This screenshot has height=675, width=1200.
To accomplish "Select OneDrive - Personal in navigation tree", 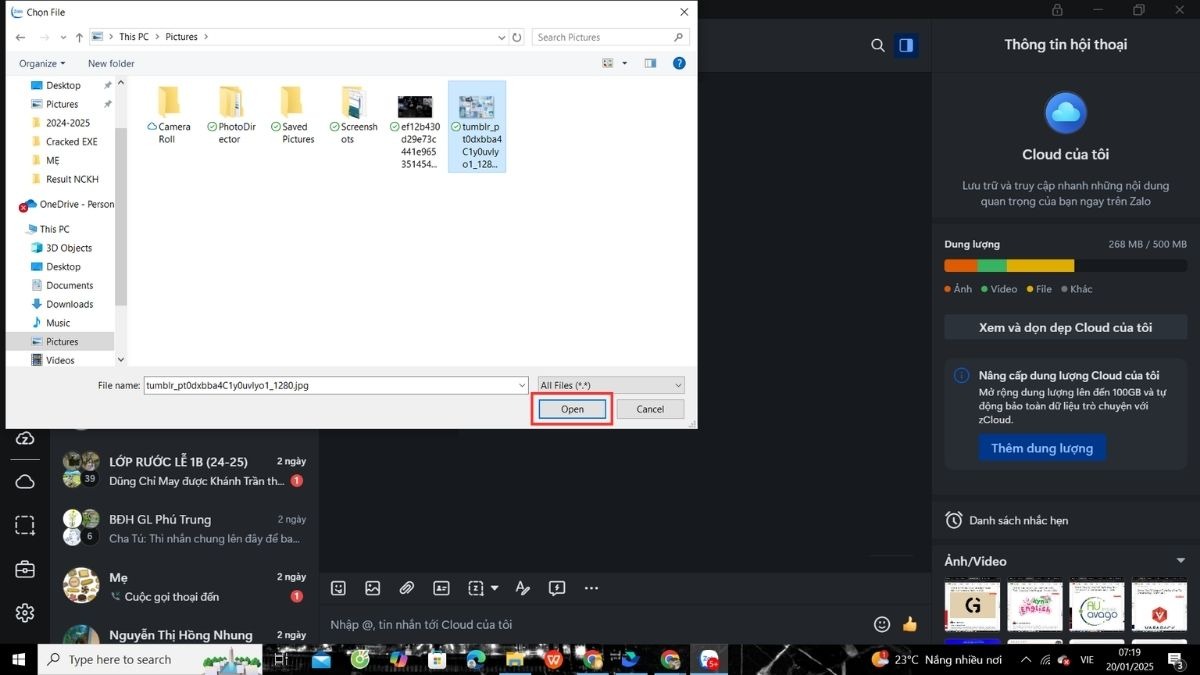I will point(67,204).
